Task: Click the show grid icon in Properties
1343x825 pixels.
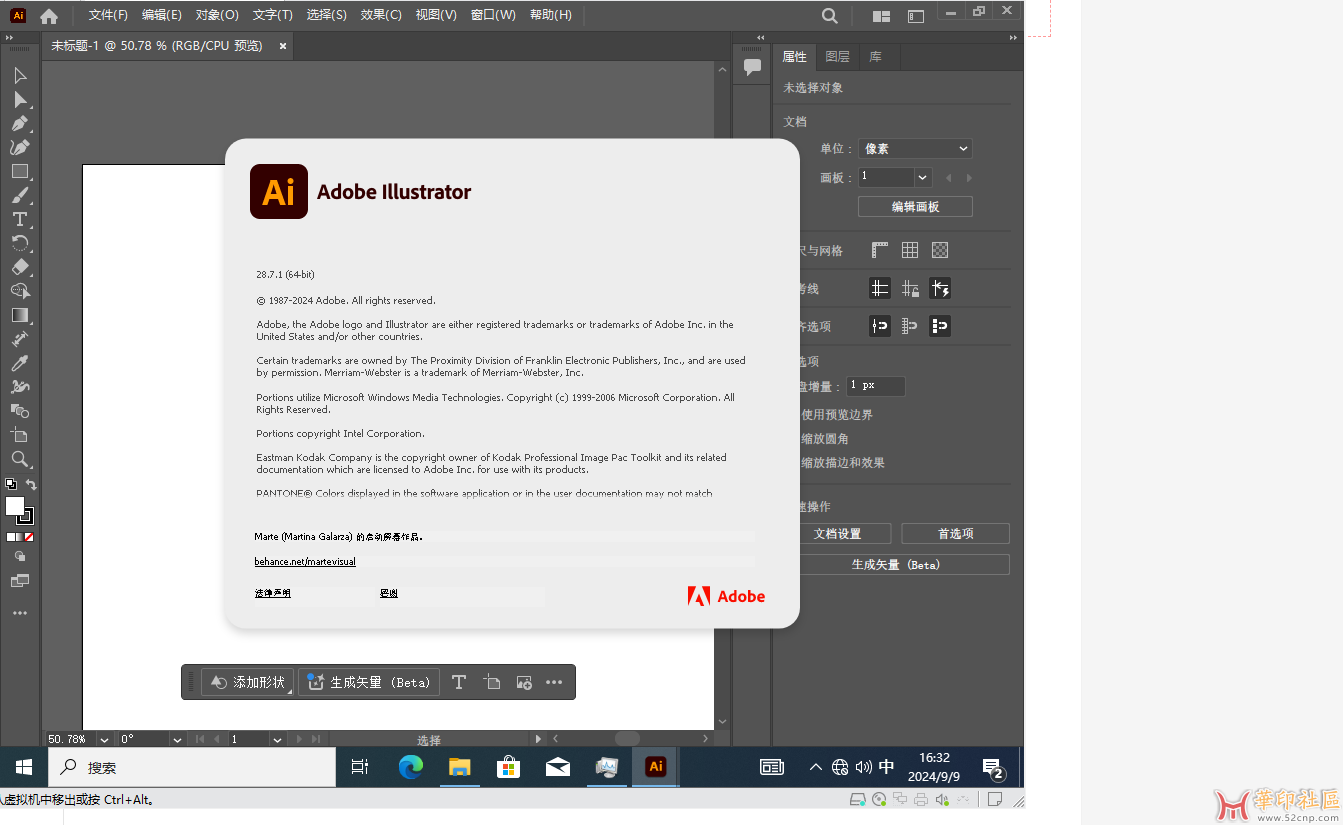Action: [x=910, y=250]
